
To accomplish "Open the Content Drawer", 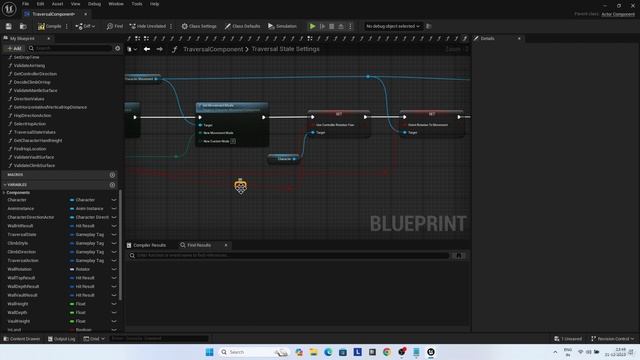I will 22,339.
